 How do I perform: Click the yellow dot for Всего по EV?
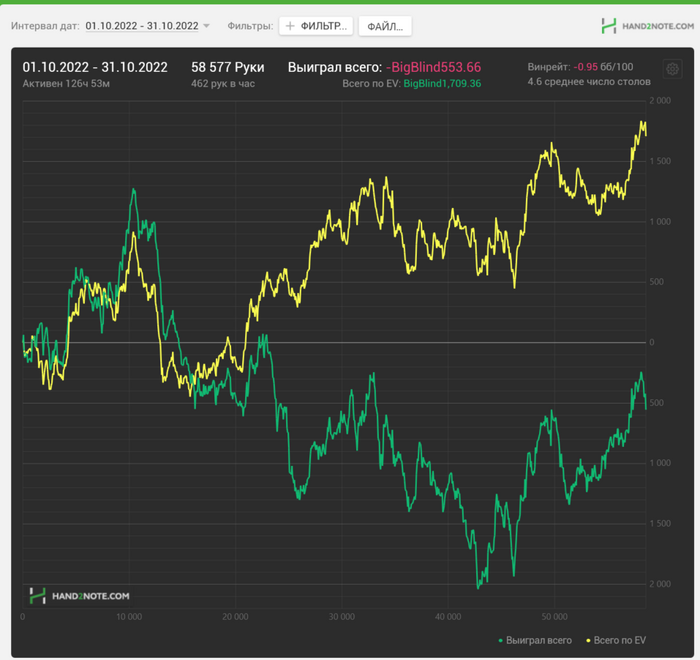(587, 639)
